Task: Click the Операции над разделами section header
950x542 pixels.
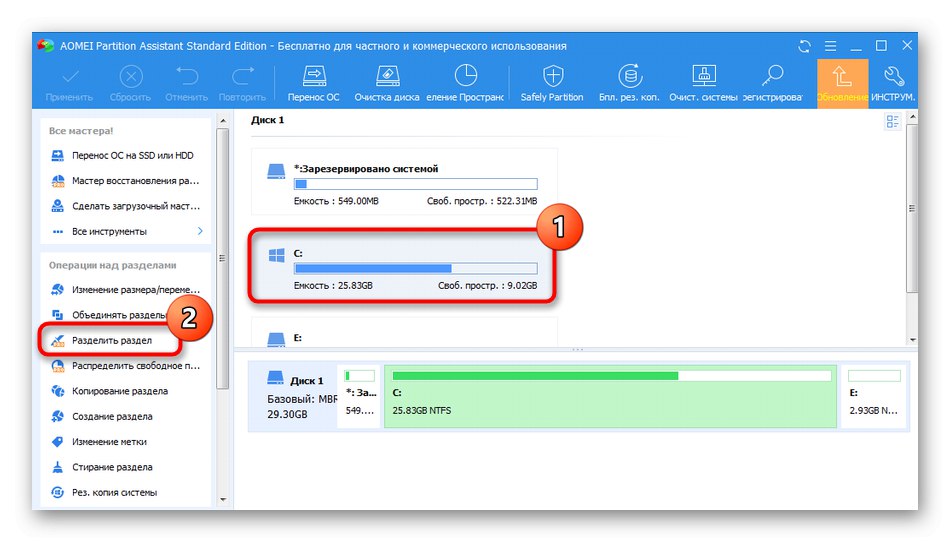Action: point(113,265)
